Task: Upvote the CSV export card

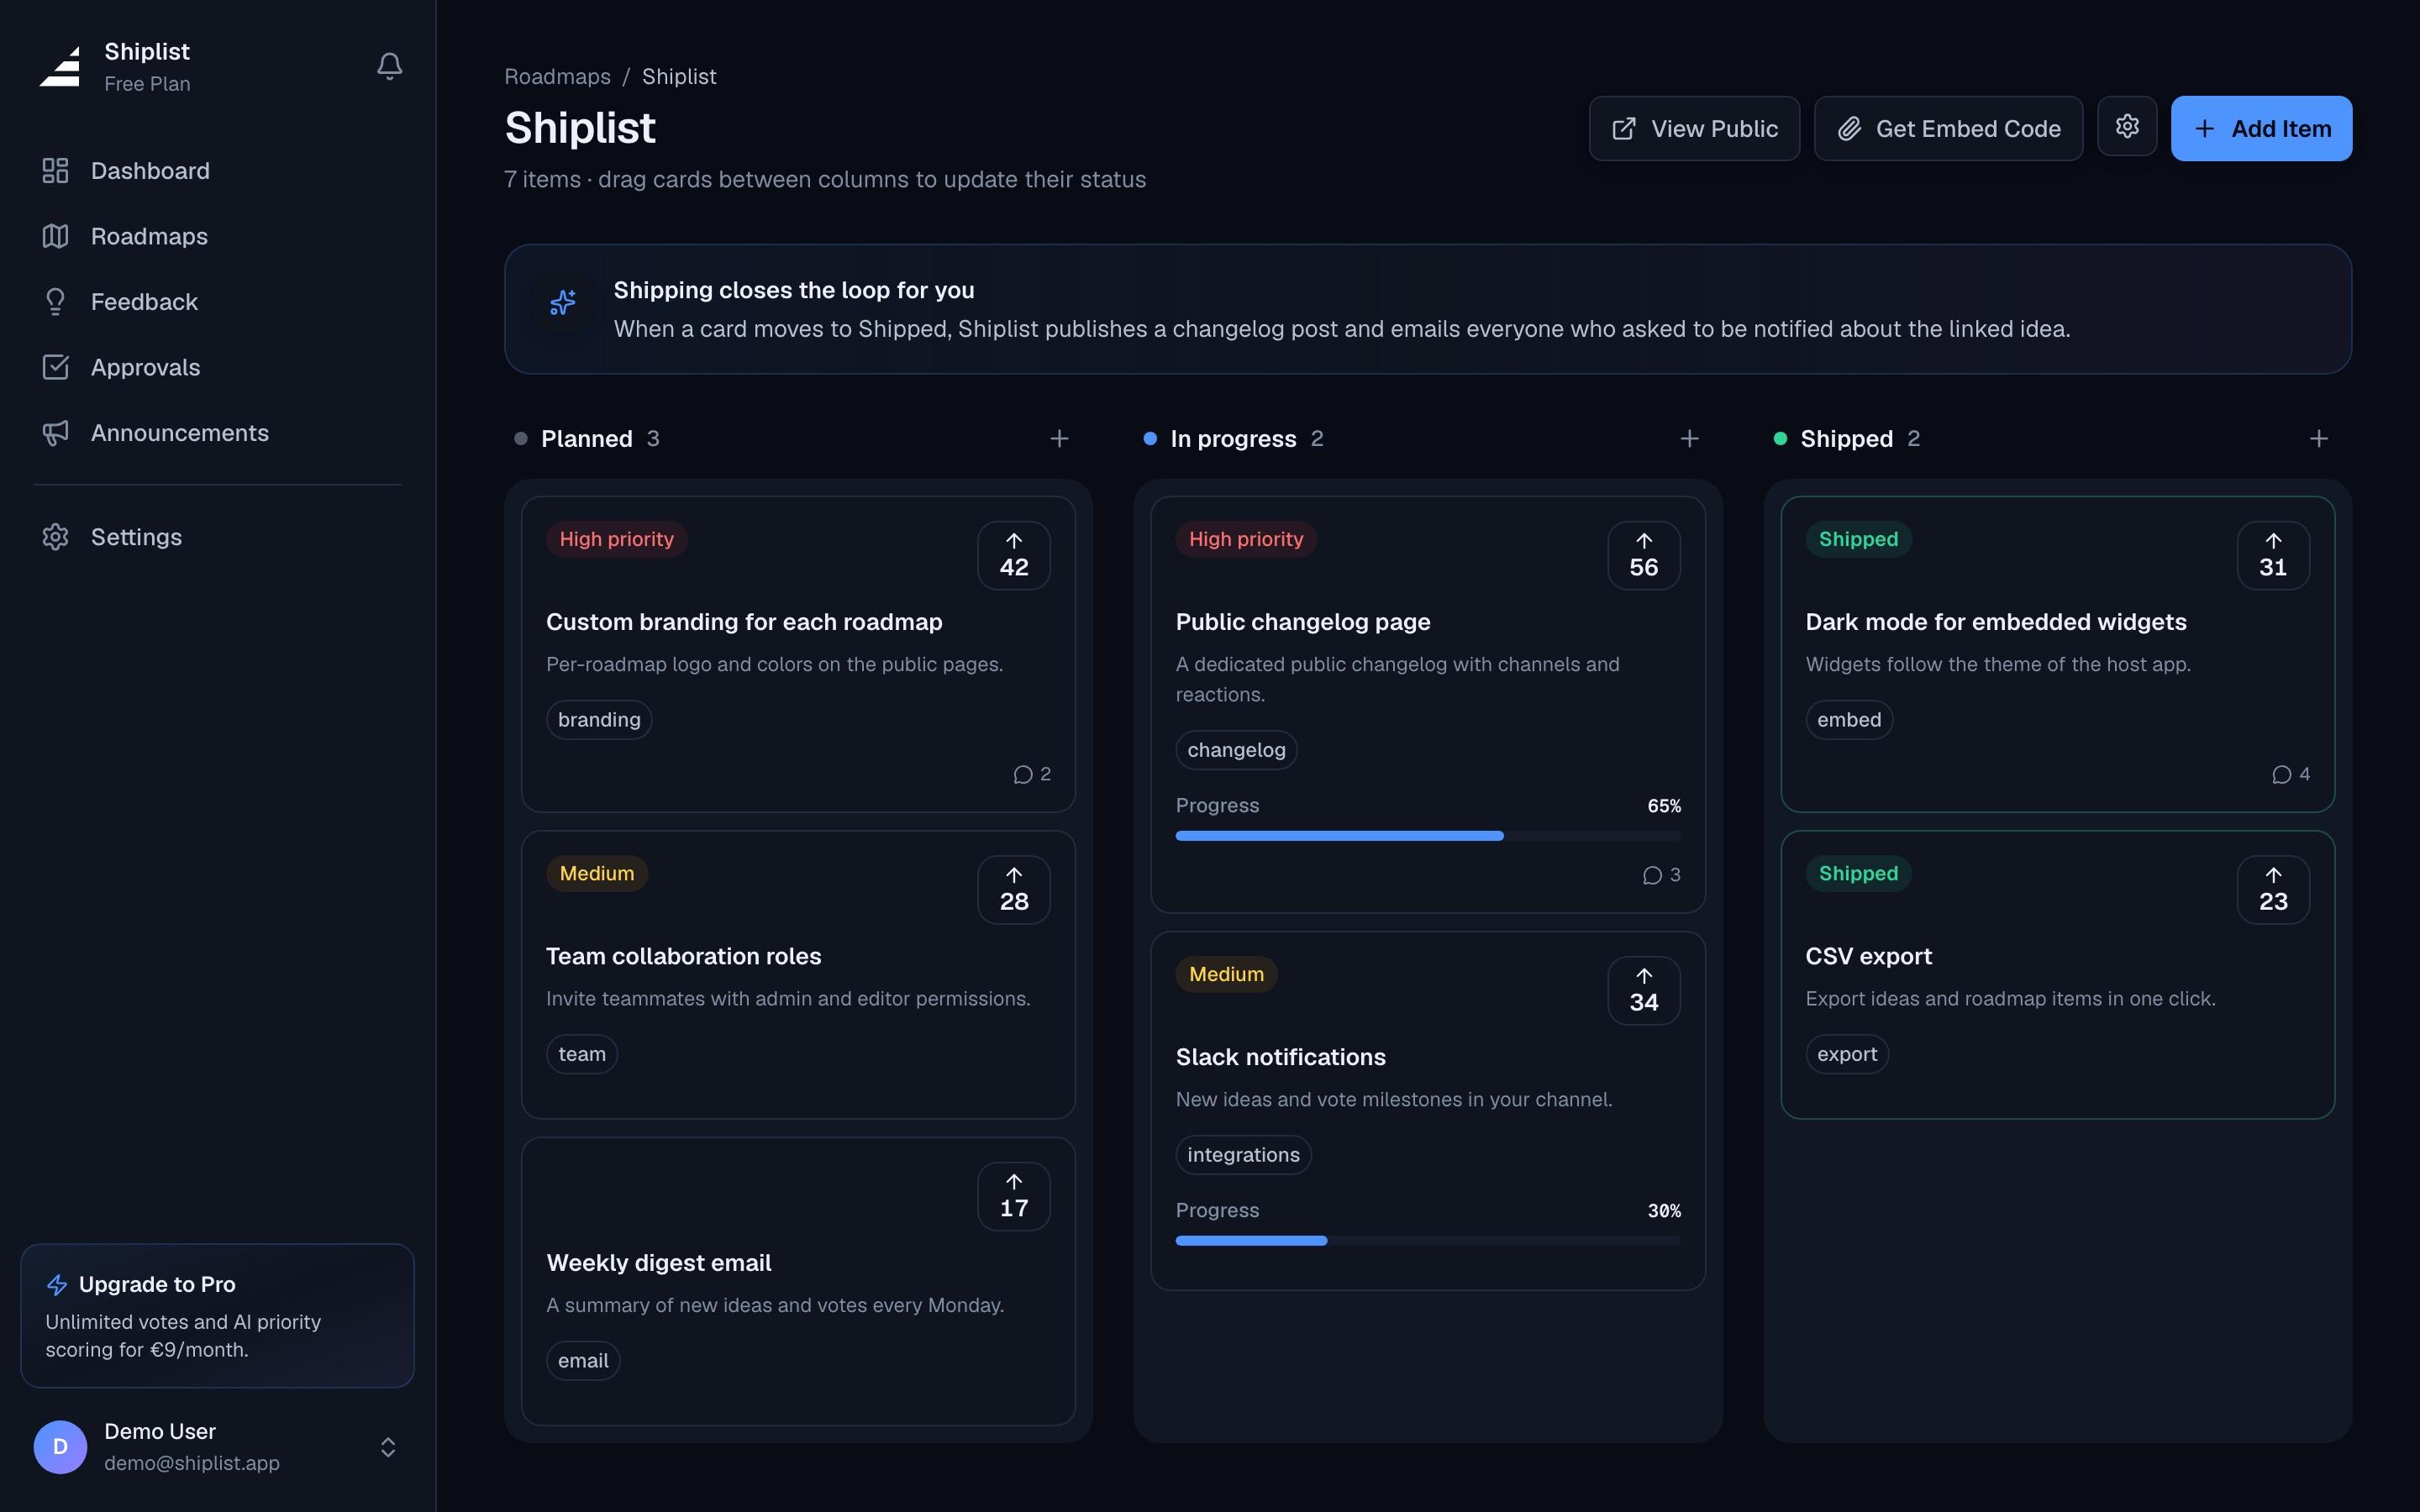Action: pyautogui.click(x=2273, y=889)
